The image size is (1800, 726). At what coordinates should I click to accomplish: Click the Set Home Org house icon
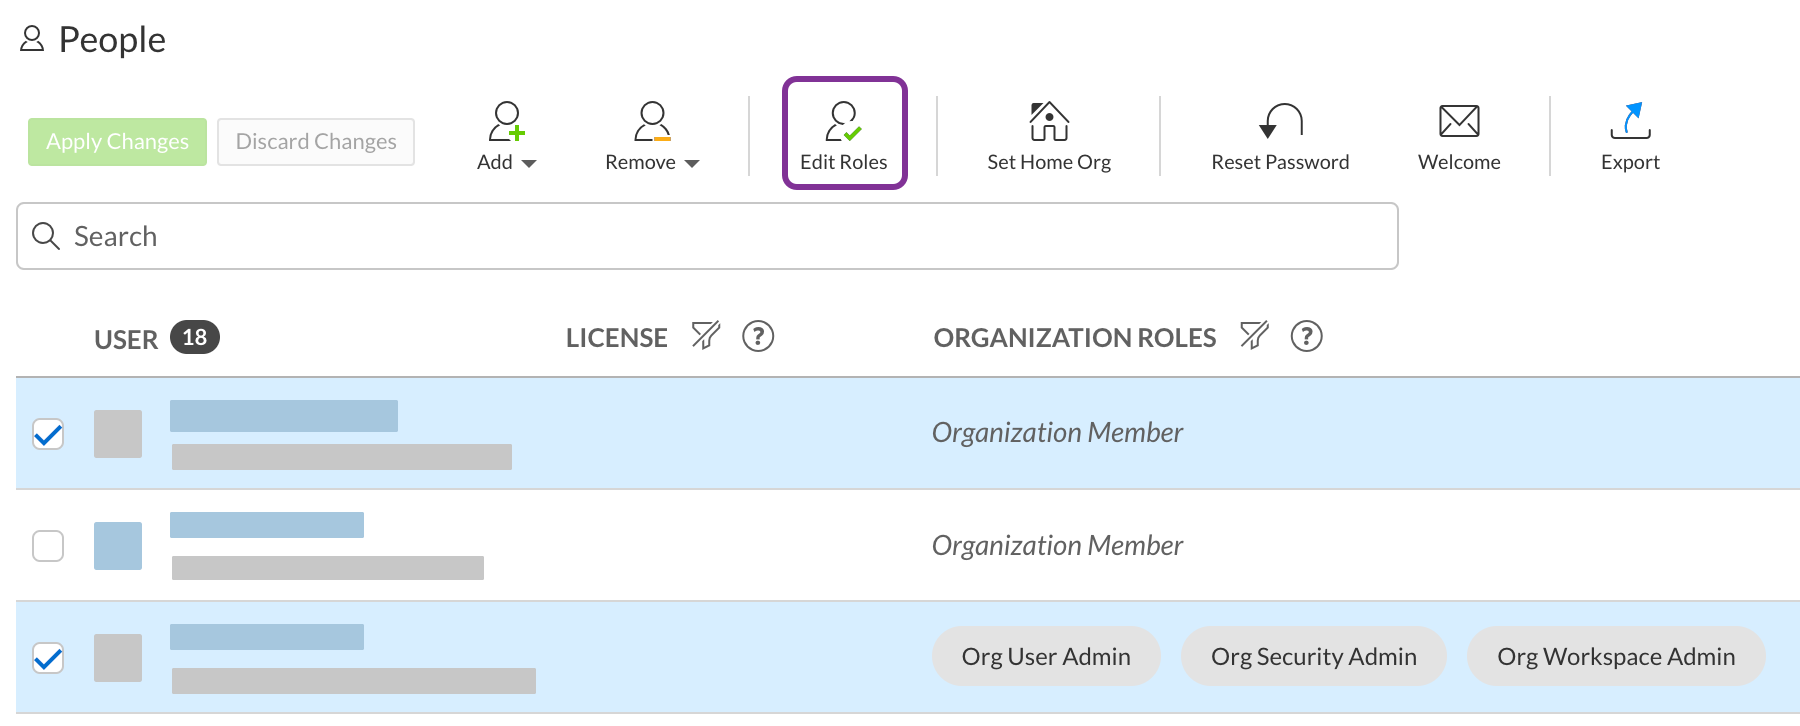(1049, 121)
